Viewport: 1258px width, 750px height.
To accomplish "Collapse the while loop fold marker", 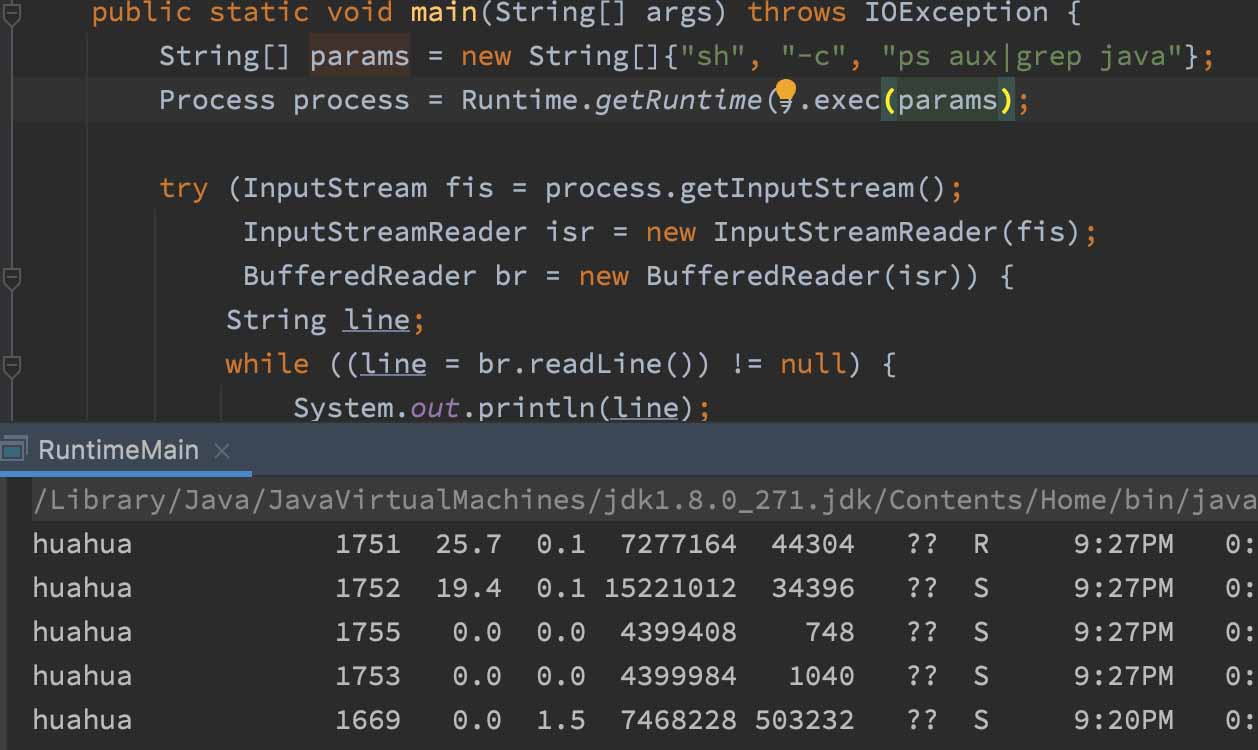I will coord(11,367).
